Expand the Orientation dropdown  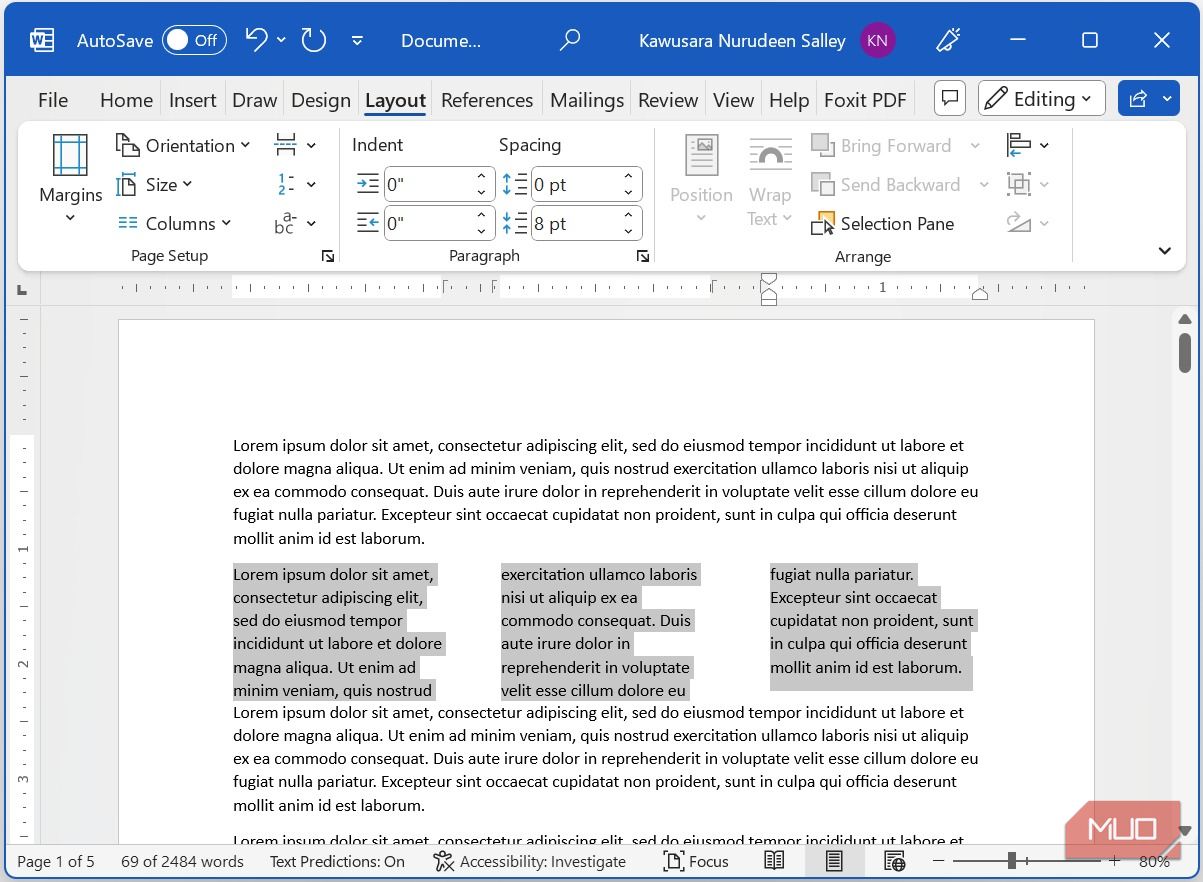point(183,145)
